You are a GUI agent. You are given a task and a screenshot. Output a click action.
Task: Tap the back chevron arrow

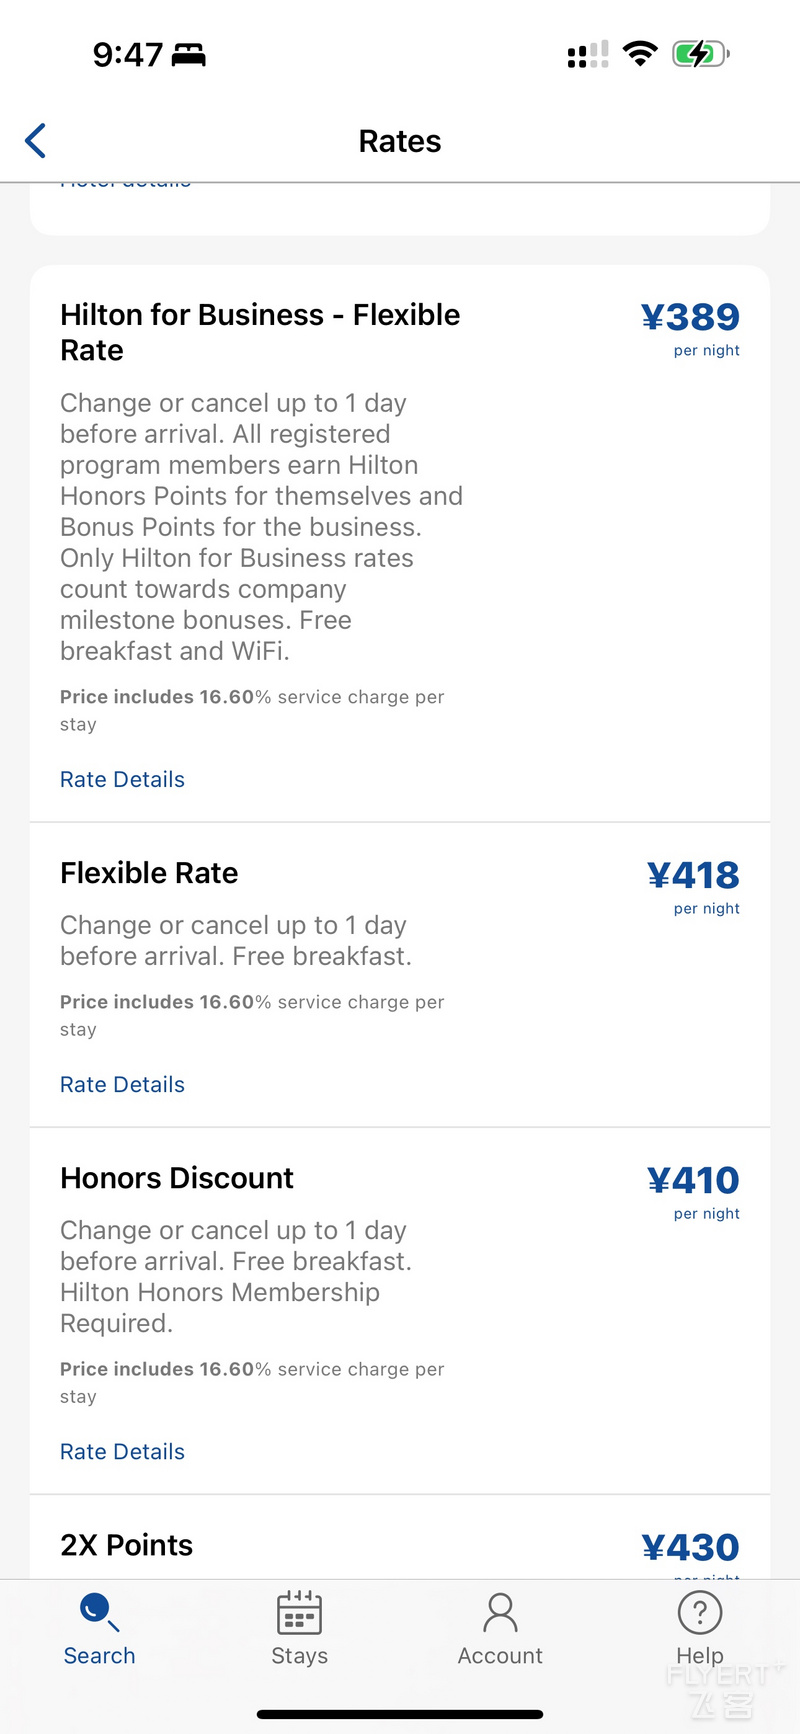[x=36, y=141]
